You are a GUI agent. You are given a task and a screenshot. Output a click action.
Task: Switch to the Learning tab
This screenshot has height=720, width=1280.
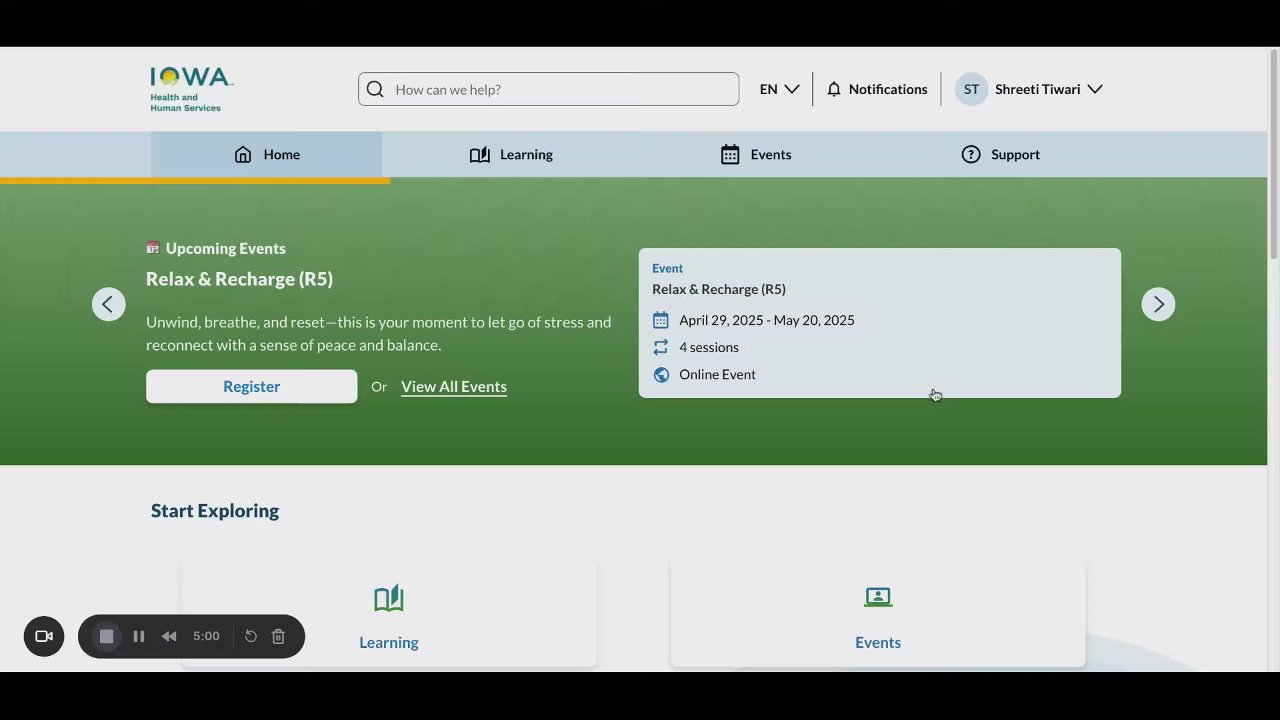(511, 154)
